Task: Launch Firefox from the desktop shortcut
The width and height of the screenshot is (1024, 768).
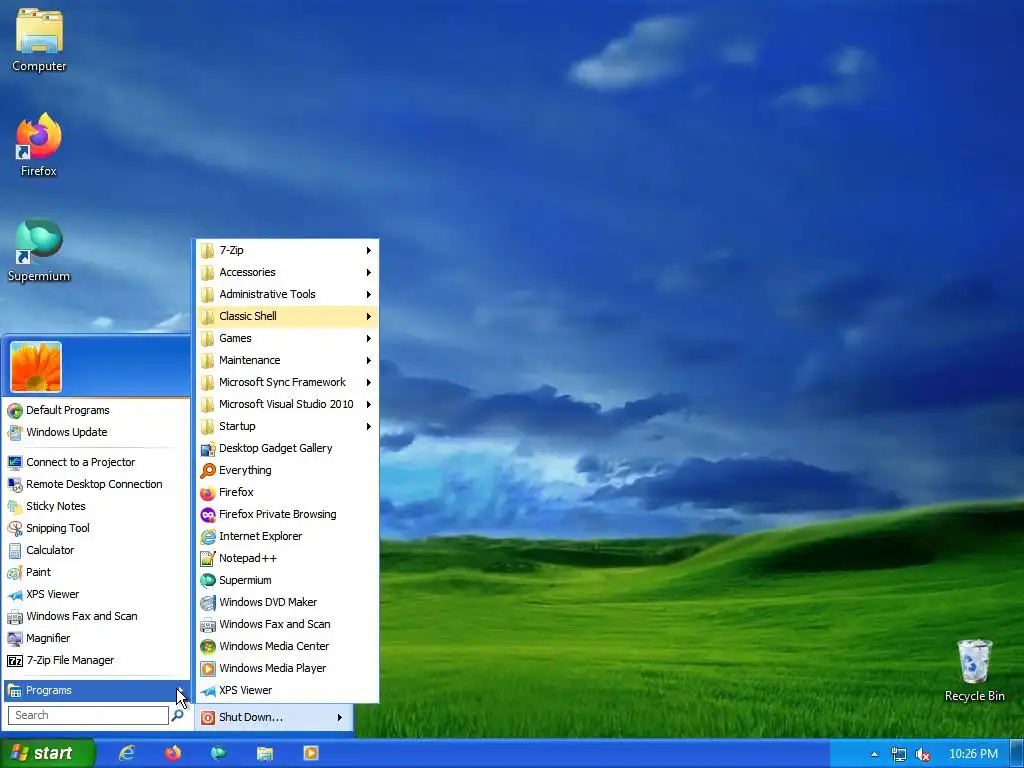Action: coord(39,145)
